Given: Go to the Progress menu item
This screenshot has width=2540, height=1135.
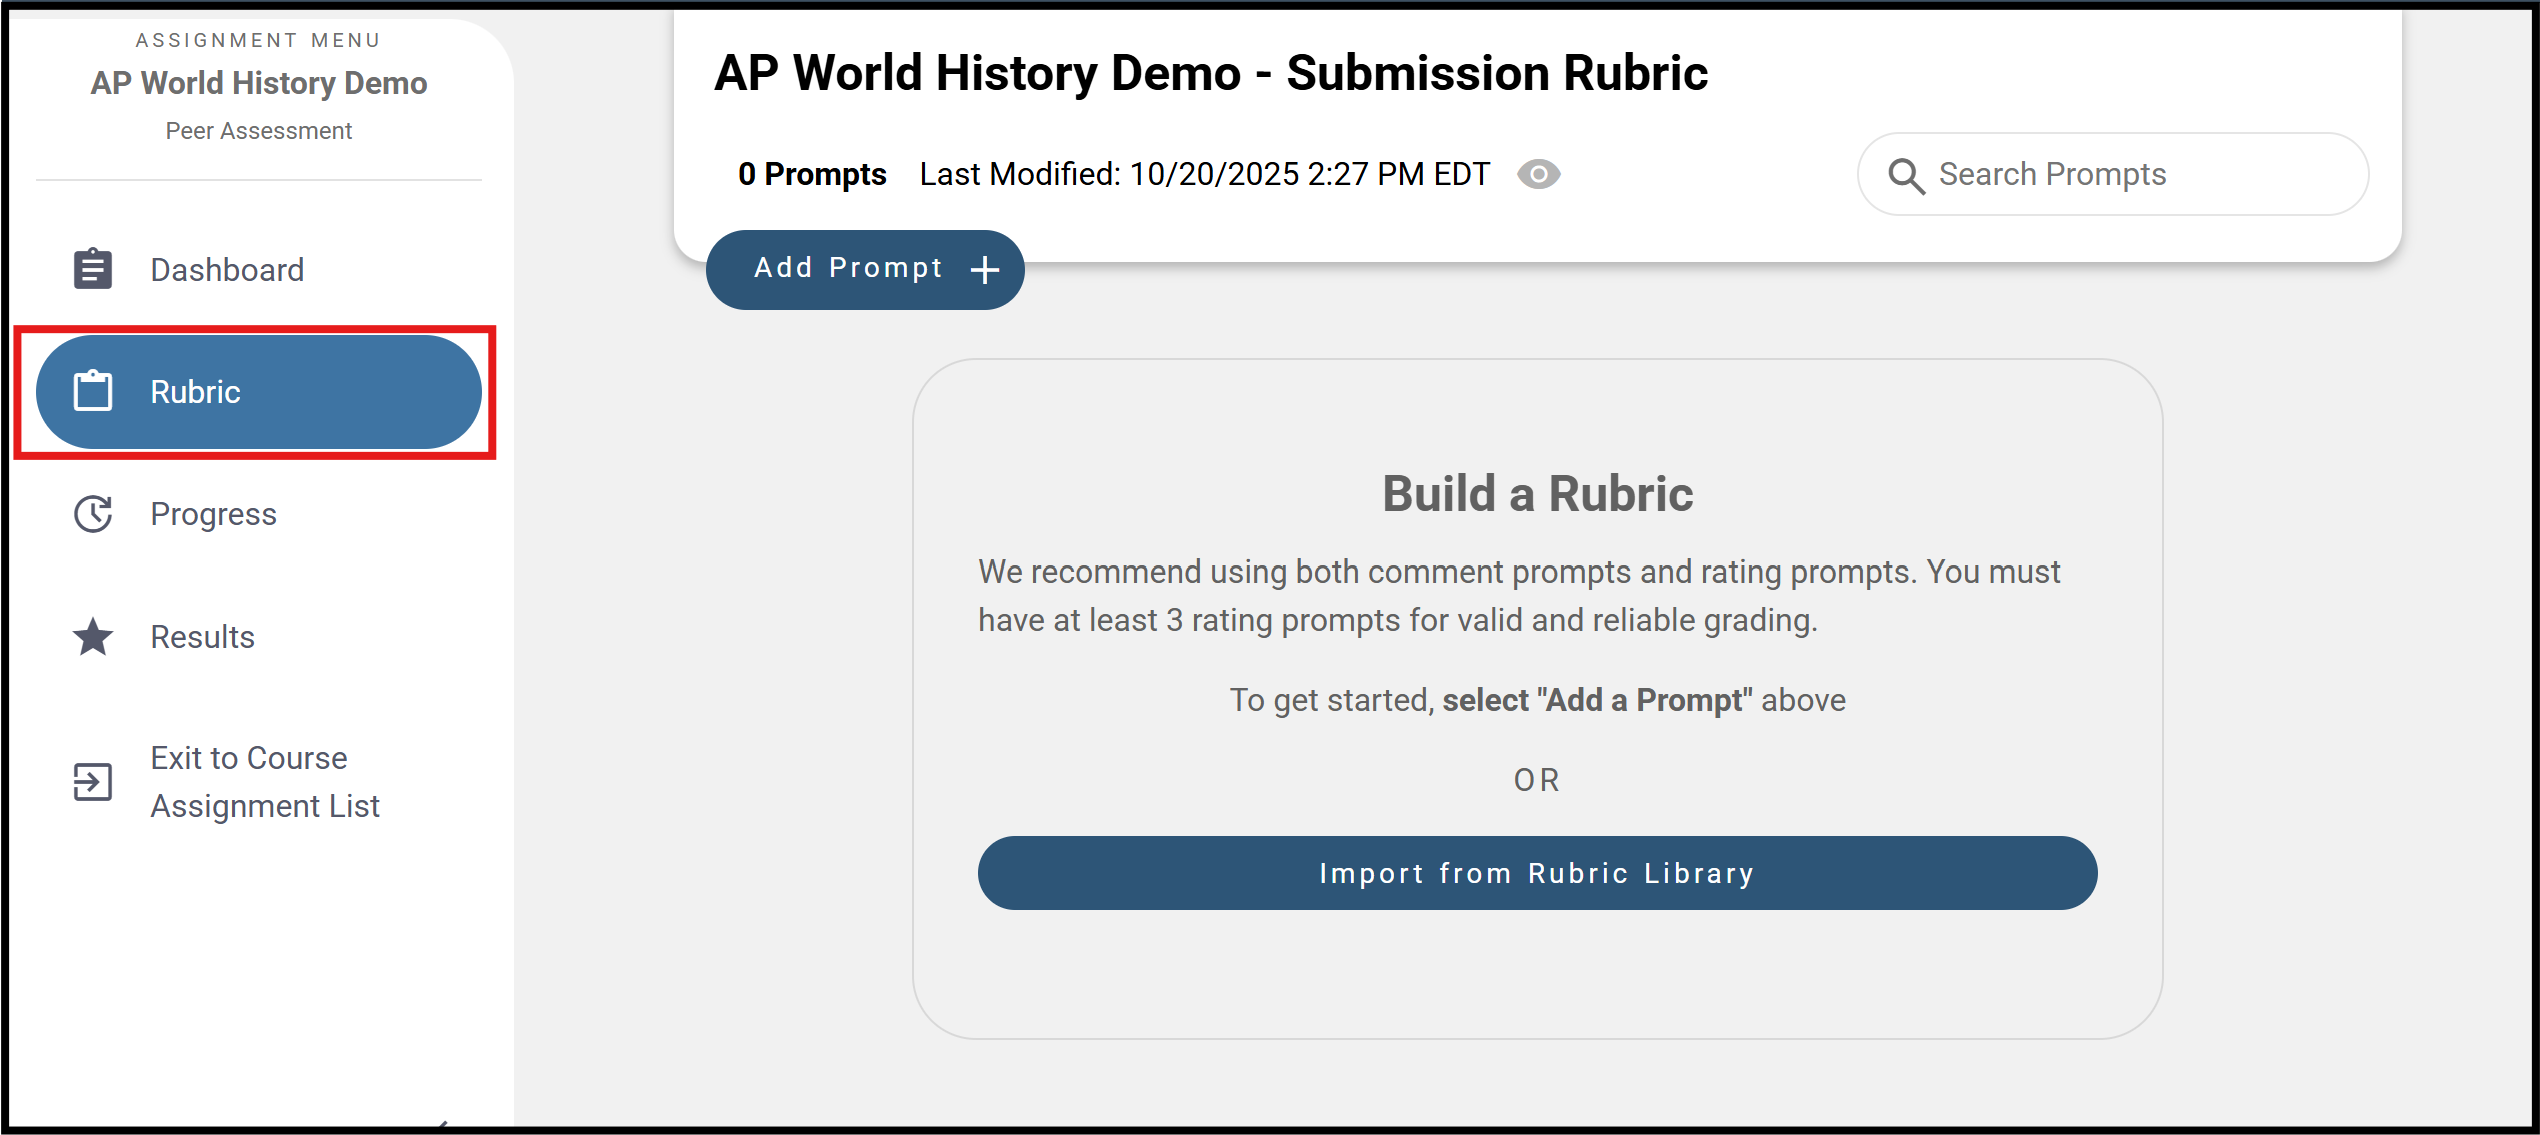Looking at the screenshot, I should 258,514.
